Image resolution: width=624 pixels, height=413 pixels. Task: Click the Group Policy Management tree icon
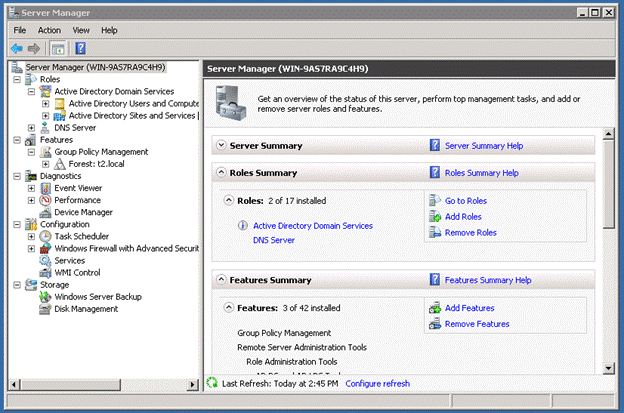[45, 152]
